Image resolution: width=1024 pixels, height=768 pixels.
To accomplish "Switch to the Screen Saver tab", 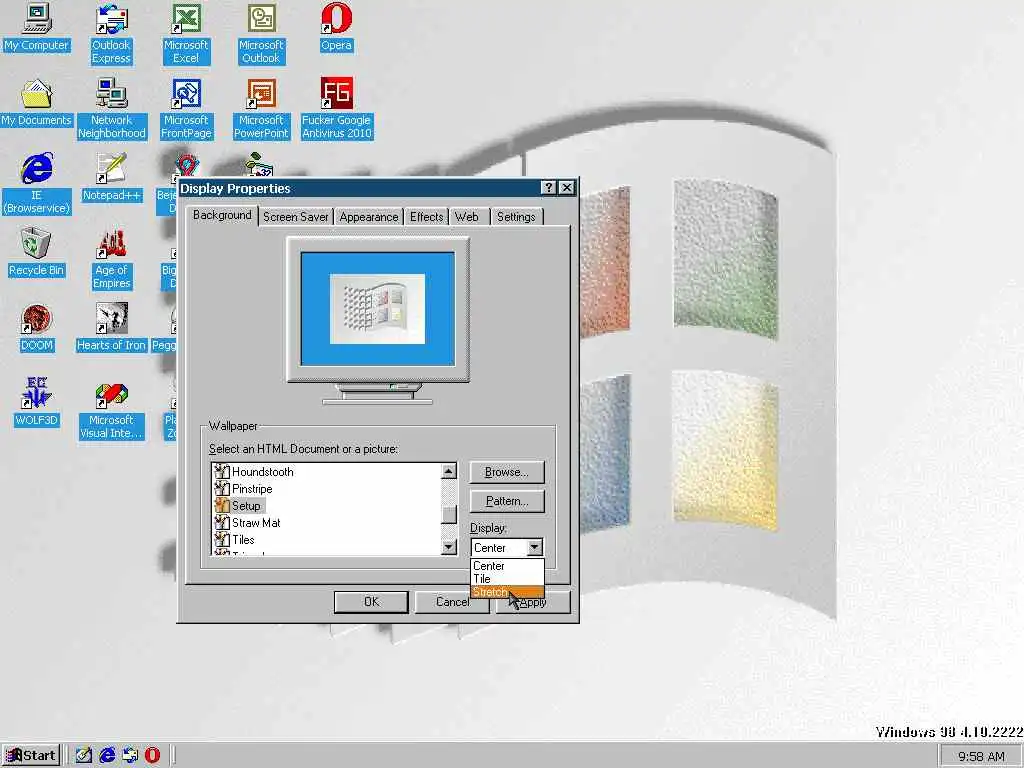I will pos(296,217).
